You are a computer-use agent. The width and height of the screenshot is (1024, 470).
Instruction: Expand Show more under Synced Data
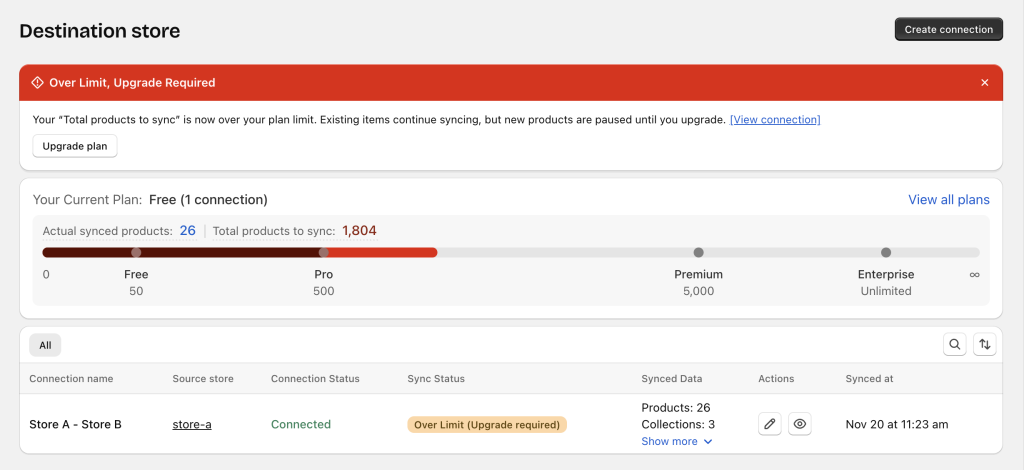tap(677, 441)
